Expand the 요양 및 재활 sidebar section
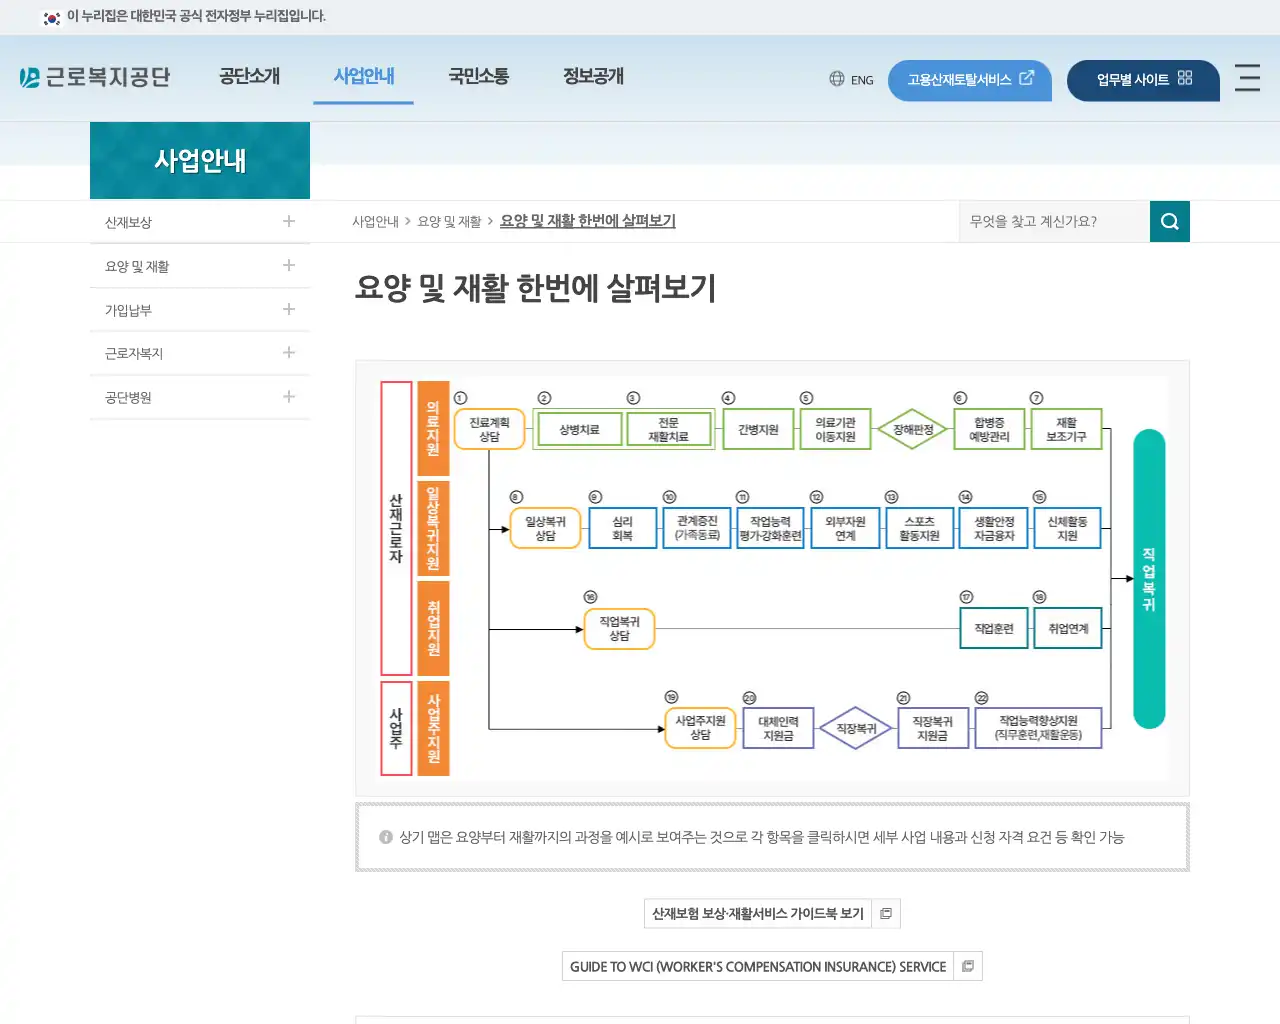Viewport: 1280px width, 1024px height. [x=288, y=265]
